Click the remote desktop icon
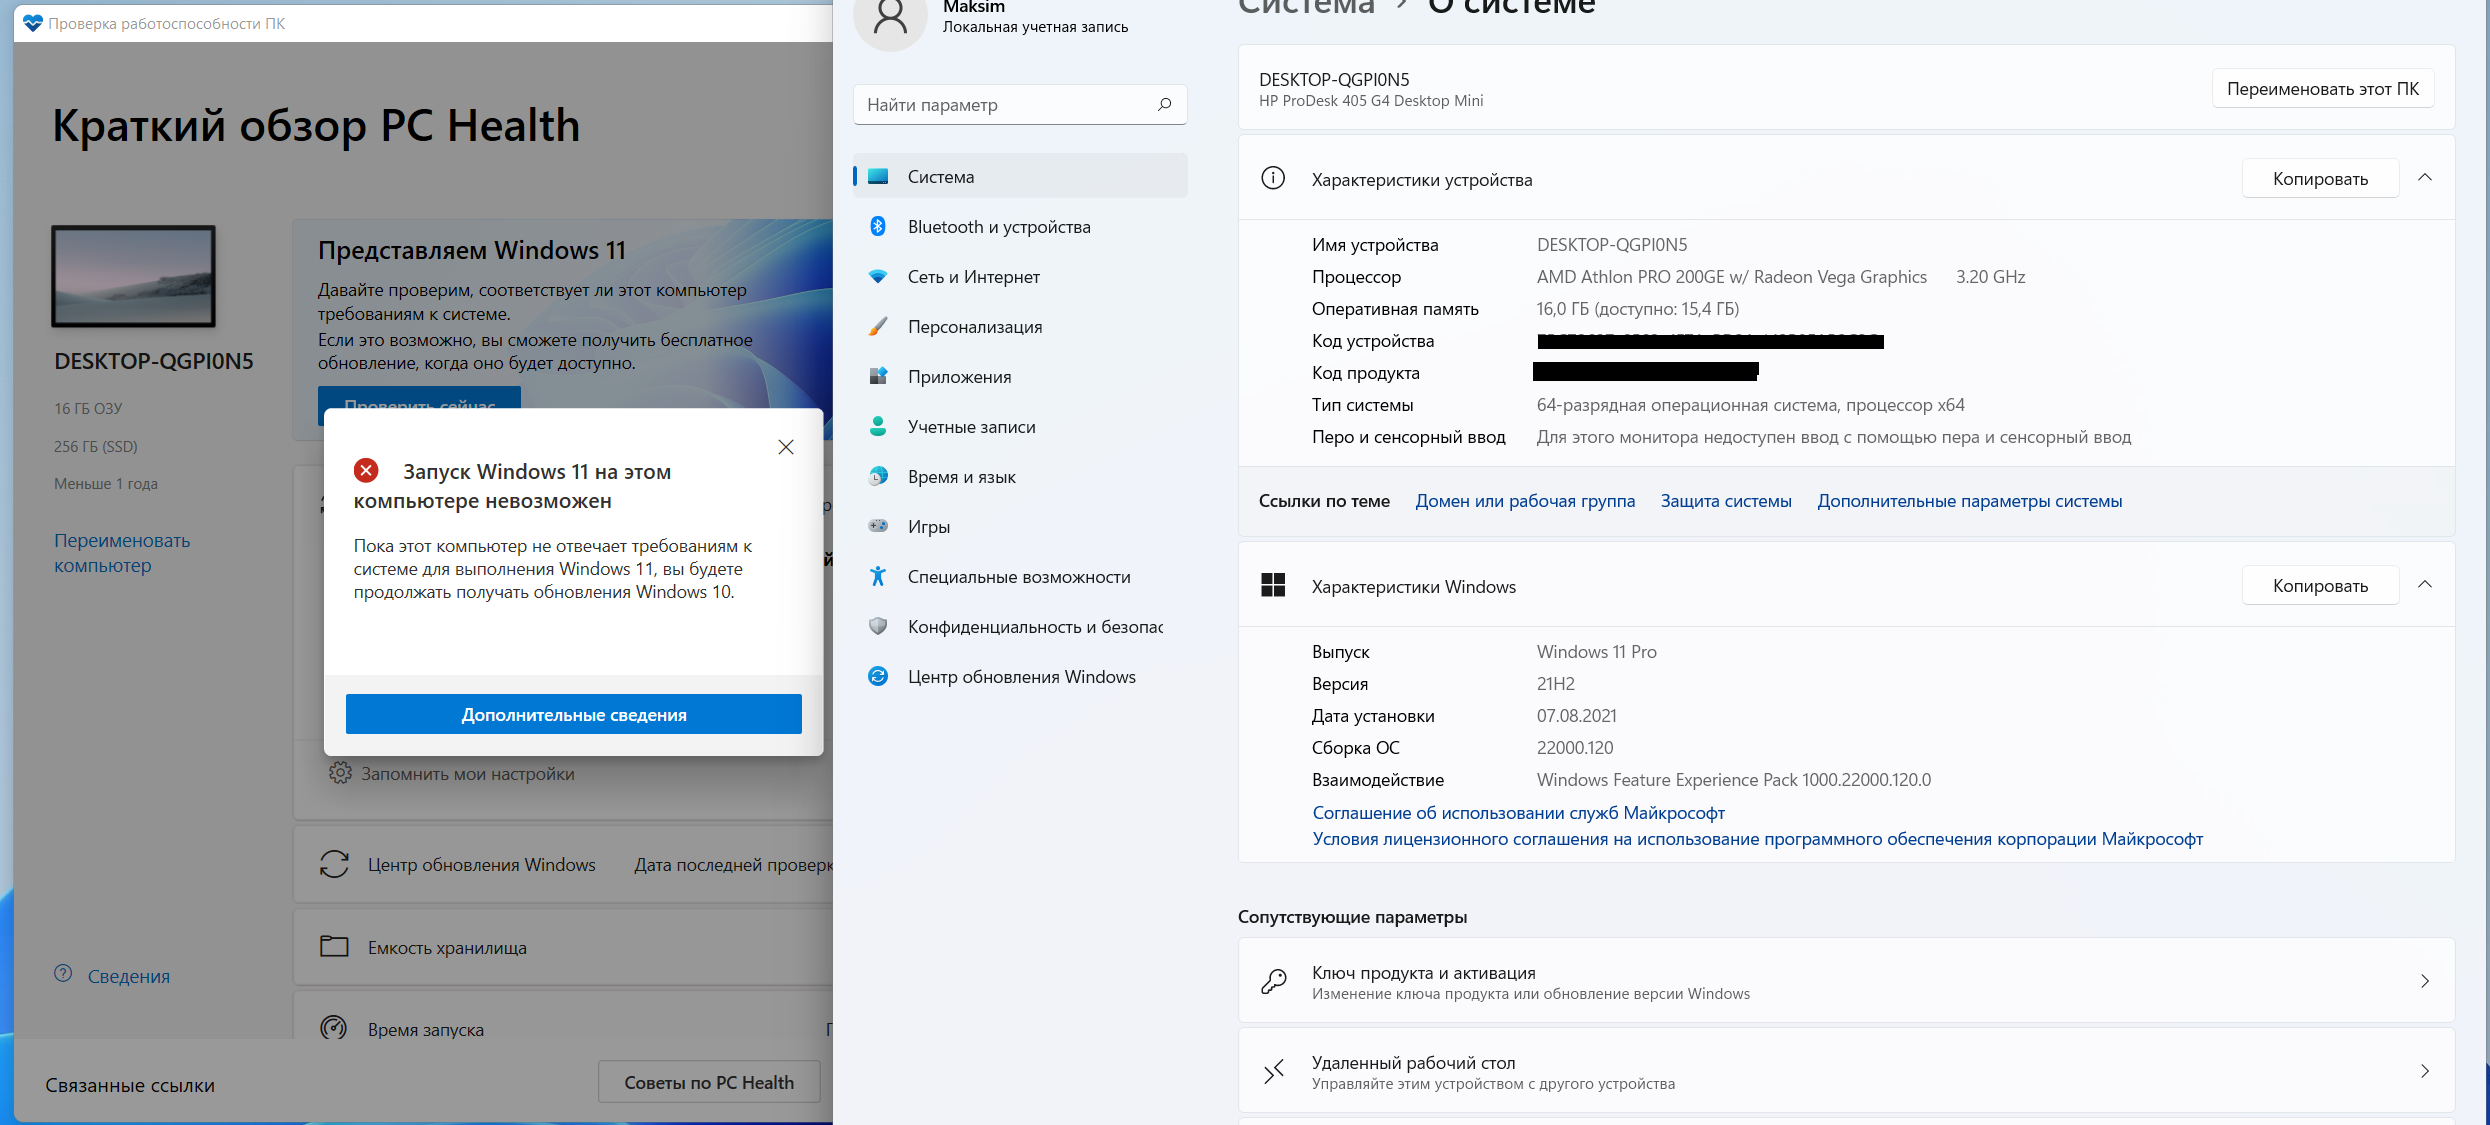 (1273, 1071)
